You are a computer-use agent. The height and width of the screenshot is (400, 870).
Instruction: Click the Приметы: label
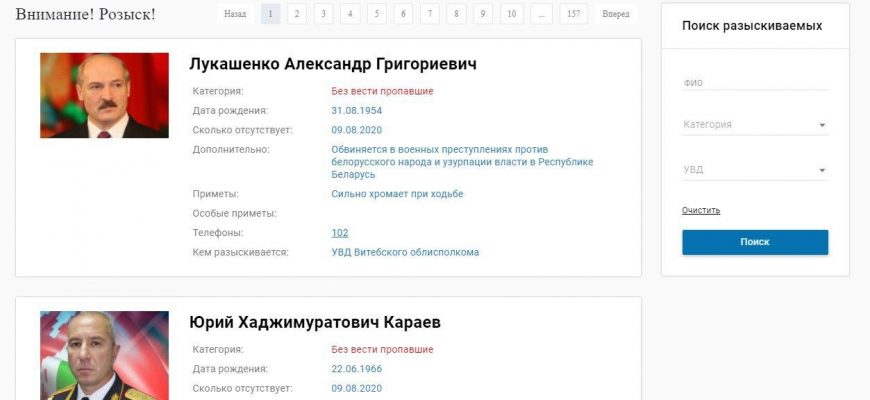216,194
